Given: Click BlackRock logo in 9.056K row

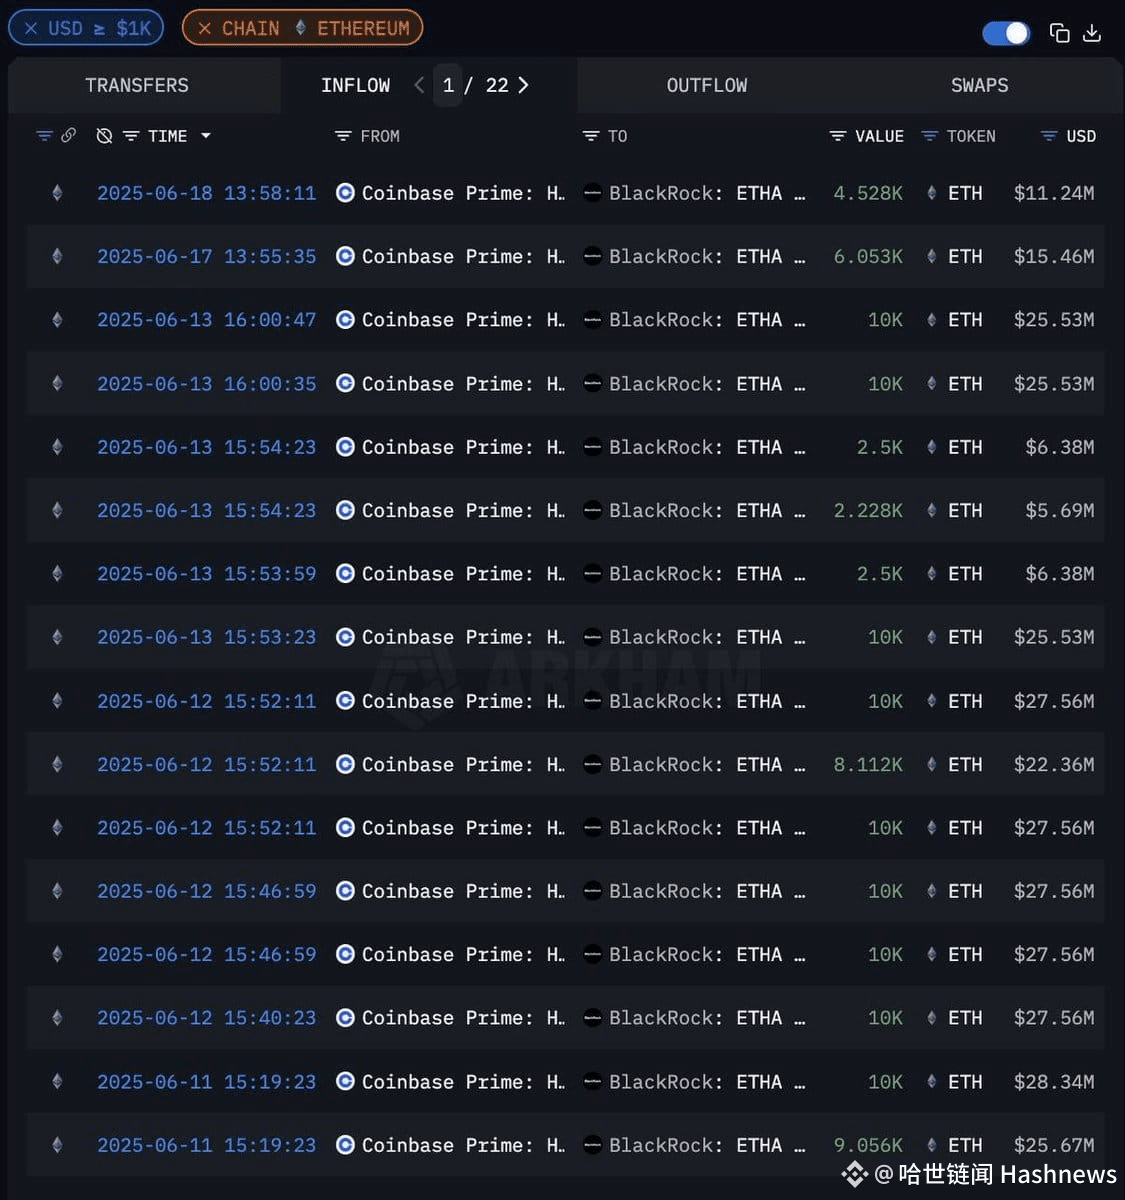Looking at the screenshot, I should tap(592, 1145).
